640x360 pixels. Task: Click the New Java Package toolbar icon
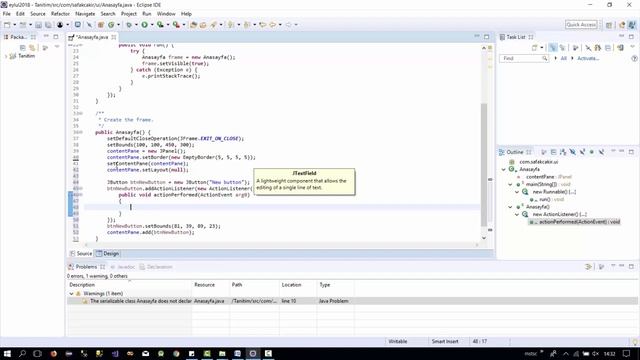tap(101, 25)
